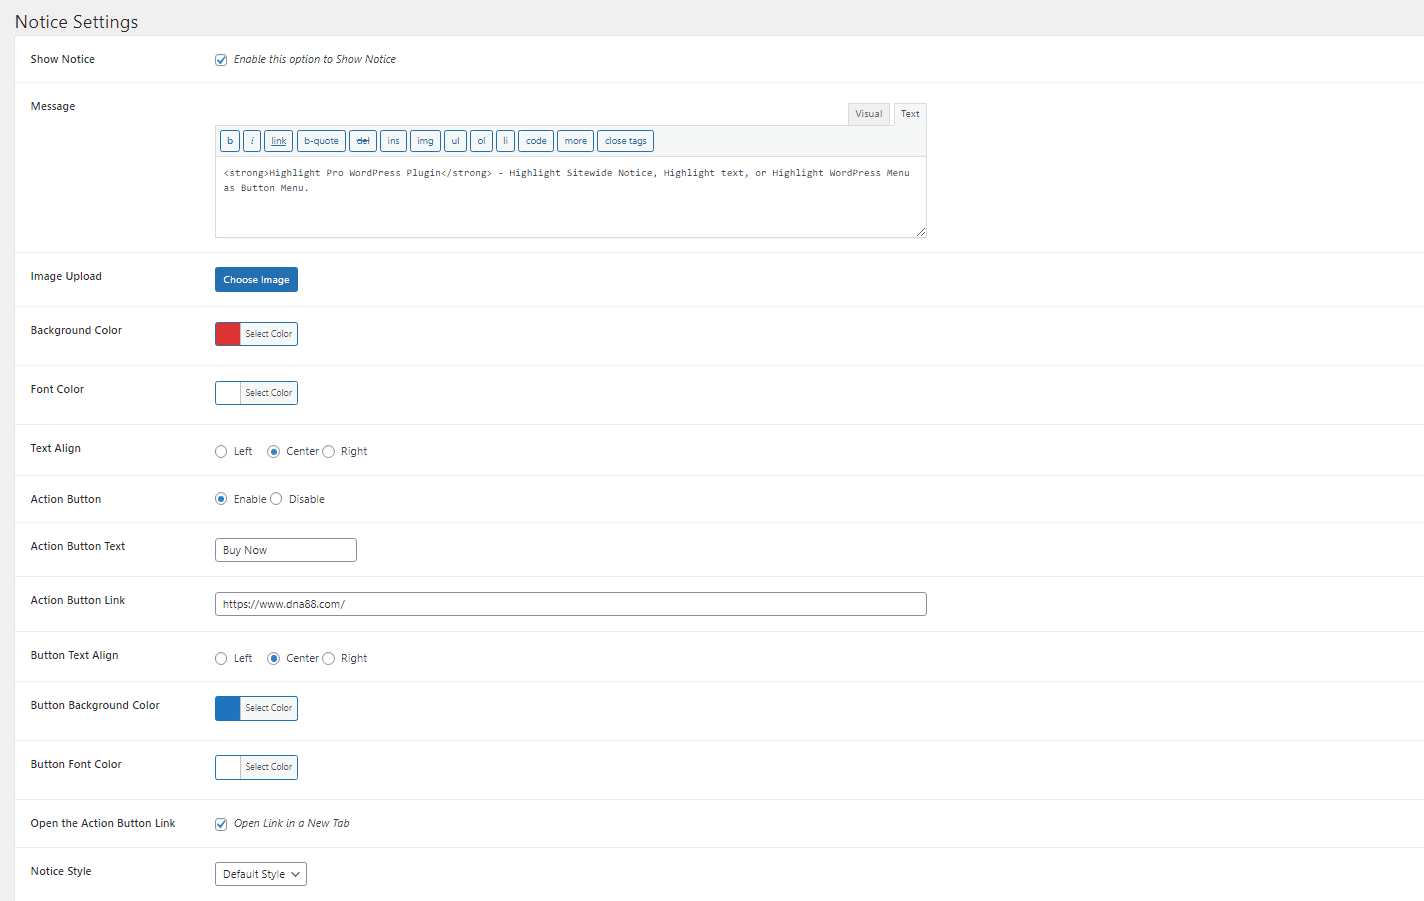The image size is (1424, 901).
Task: Set Button Text Align to Center
Action: [273, 659]
